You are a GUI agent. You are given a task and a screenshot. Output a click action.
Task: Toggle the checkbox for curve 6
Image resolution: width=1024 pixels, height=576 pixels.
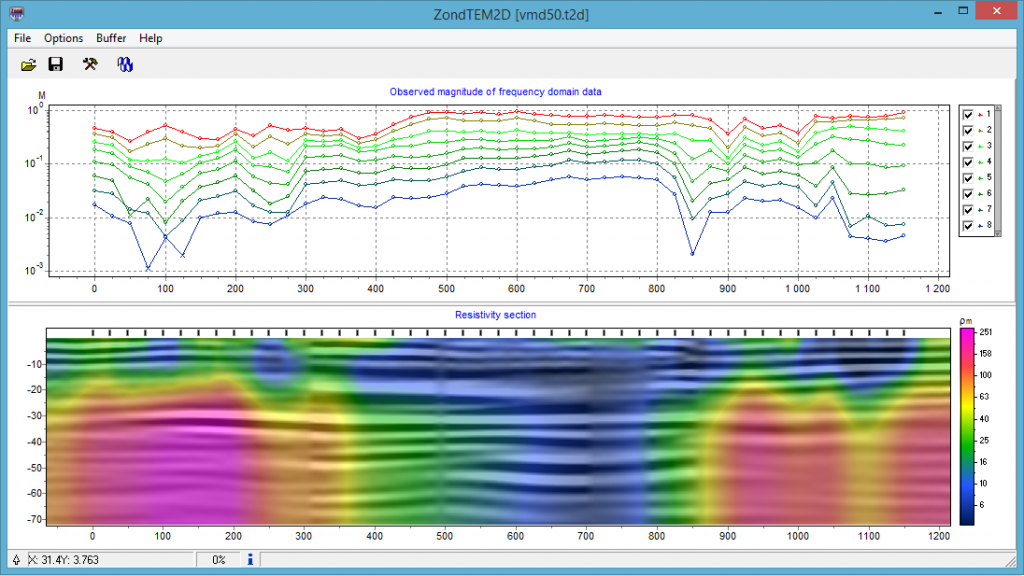pyautogui.click(x=968, y=194)
